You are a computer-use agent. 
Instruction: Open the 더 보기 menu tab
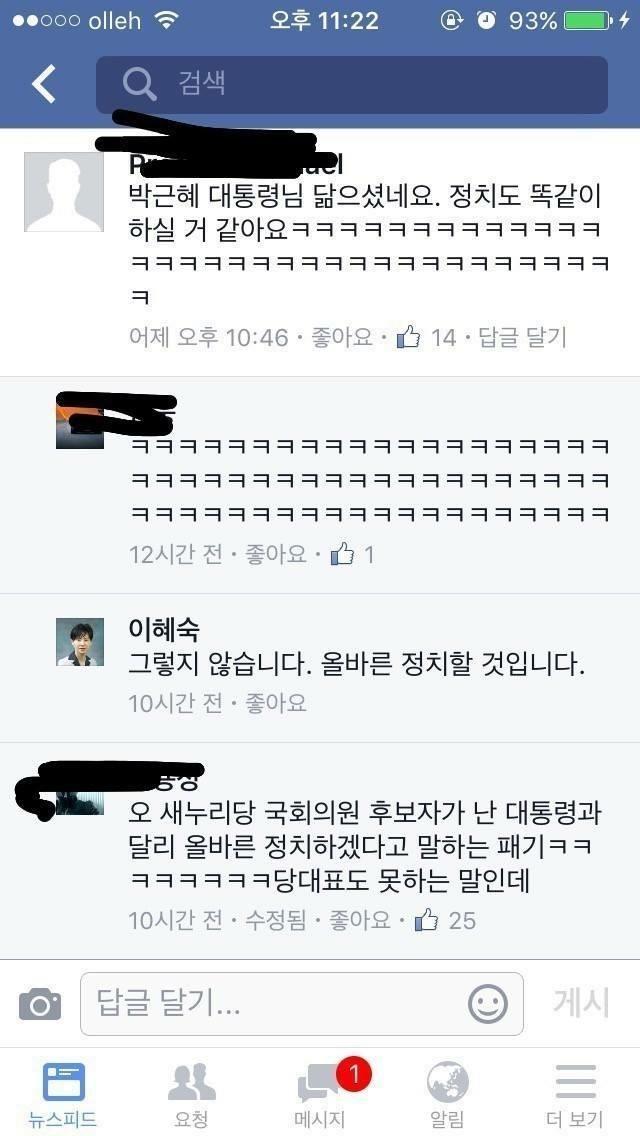[x=575, y=1095]
